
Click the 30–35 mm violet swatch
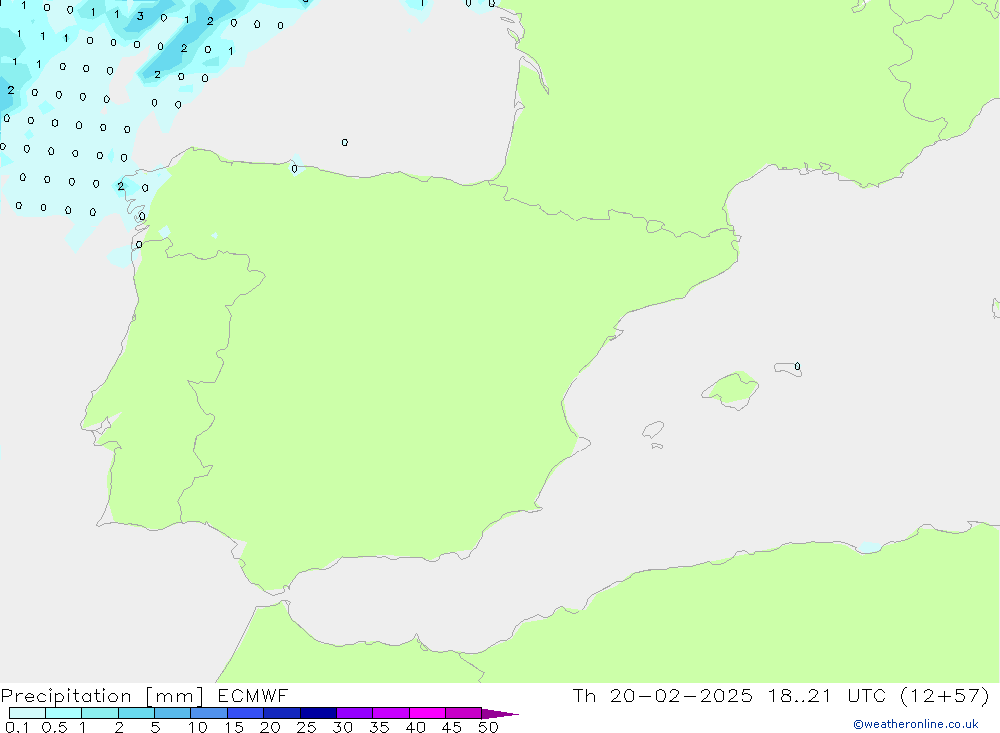click(355, 713)
